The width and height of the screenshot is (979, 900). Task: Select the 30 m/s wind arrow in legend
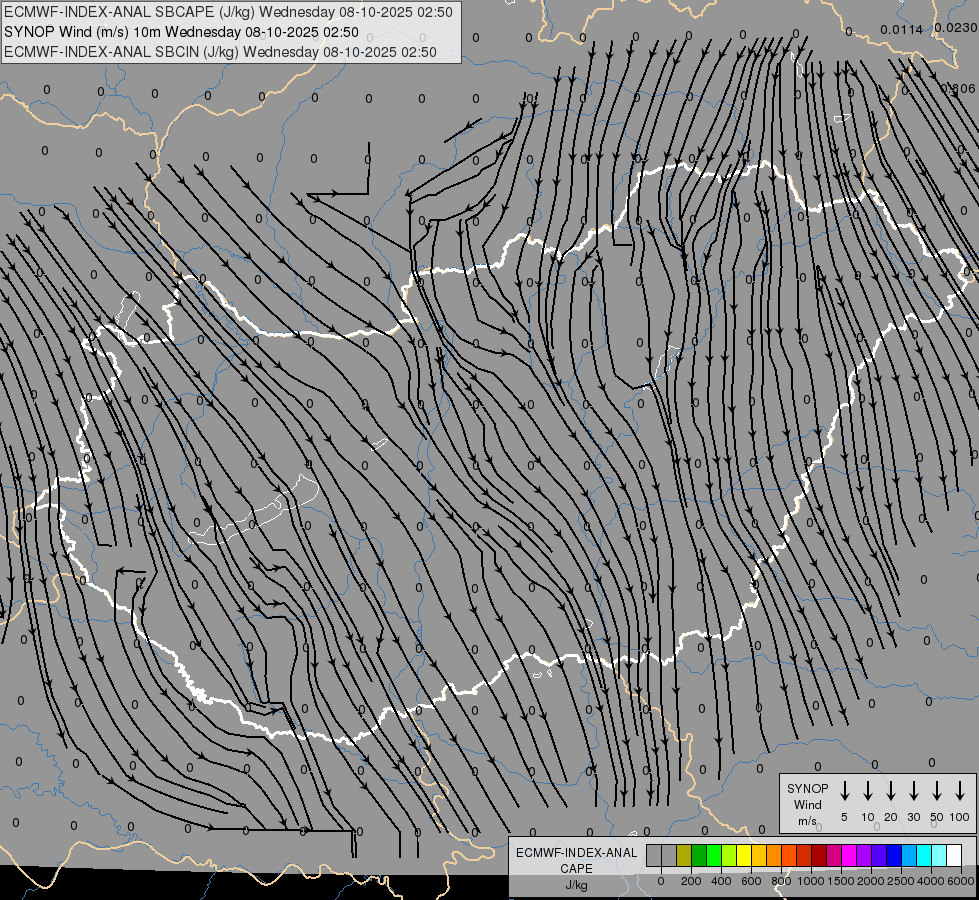point(913,791)
